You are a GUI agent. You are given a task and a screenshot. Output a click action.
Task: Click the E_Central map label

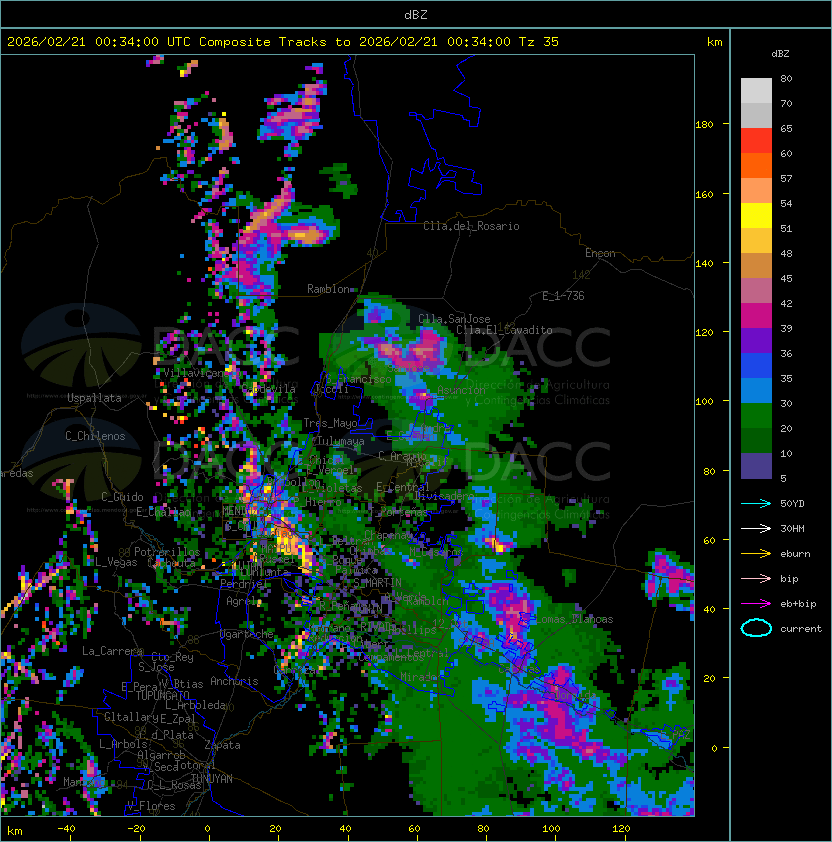(403, 487)
